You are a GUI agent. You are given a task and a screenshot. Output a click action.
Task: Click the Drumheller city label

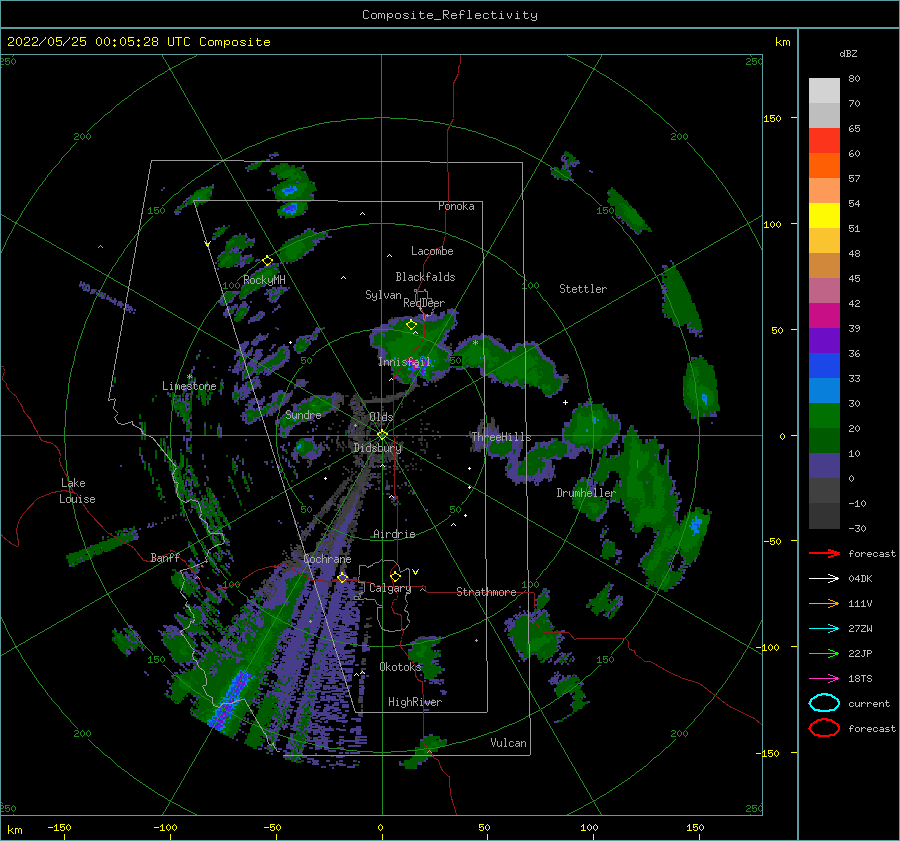point(585,493)
